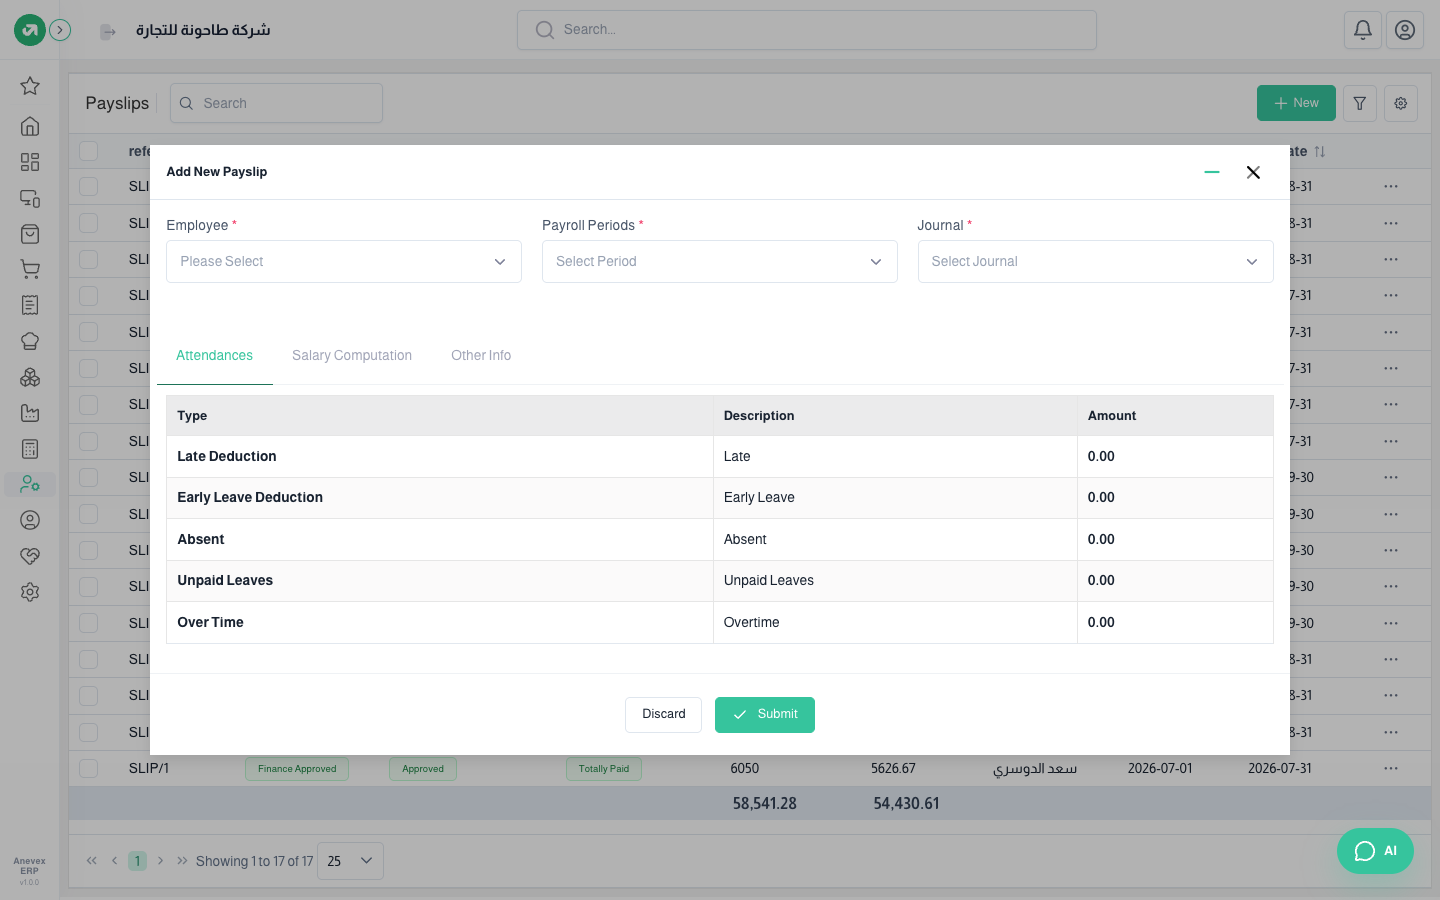Switch to the Attendances tab
The height and width of the screenshot is (900, 1440).
214,355
